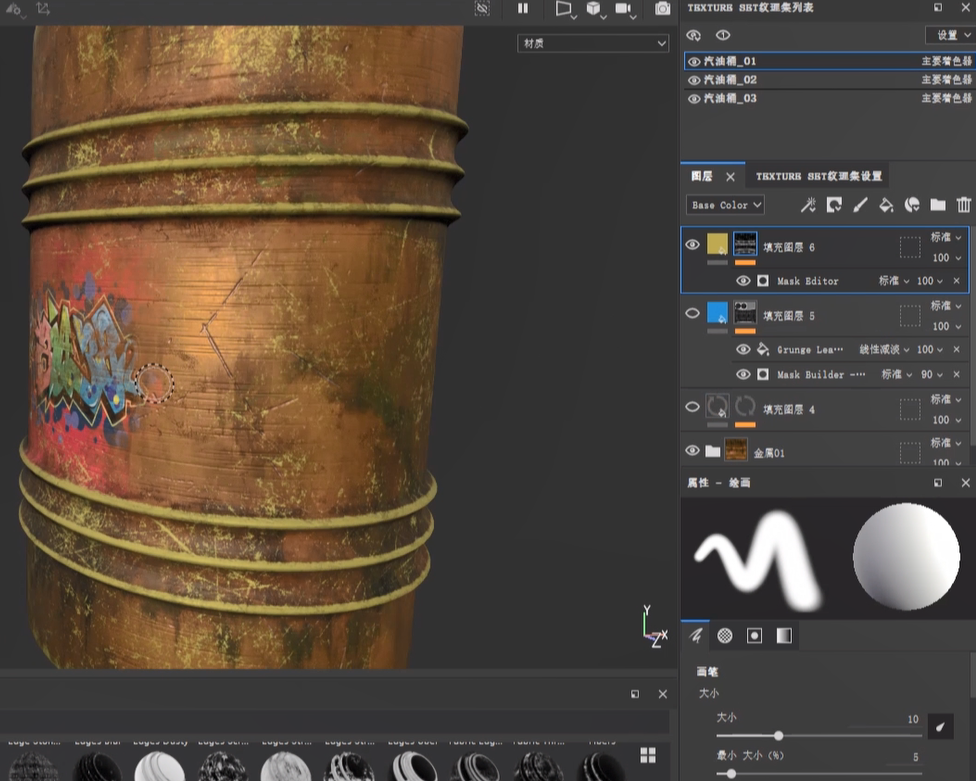Click the camera screenshot icon in viewport toolbar
This screenshot has height=781, width=976.
pos(662,9)
